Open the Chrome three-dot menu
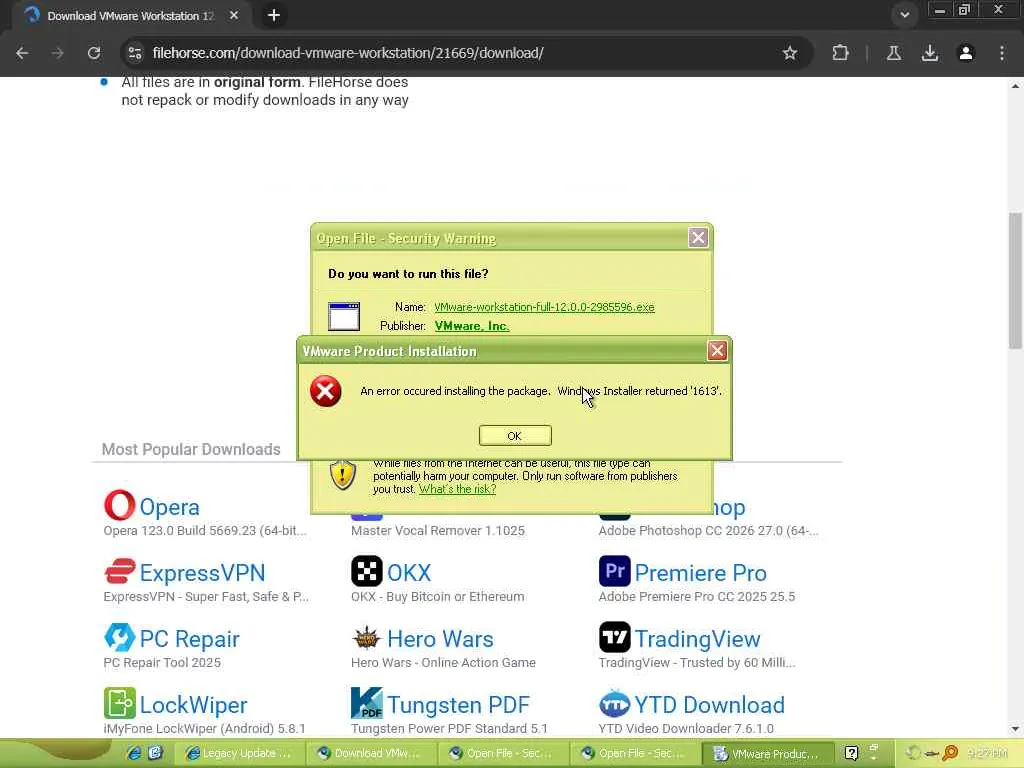This screenshot has width=1024, height=768. pyautogui.click(x=1002, y=53)
